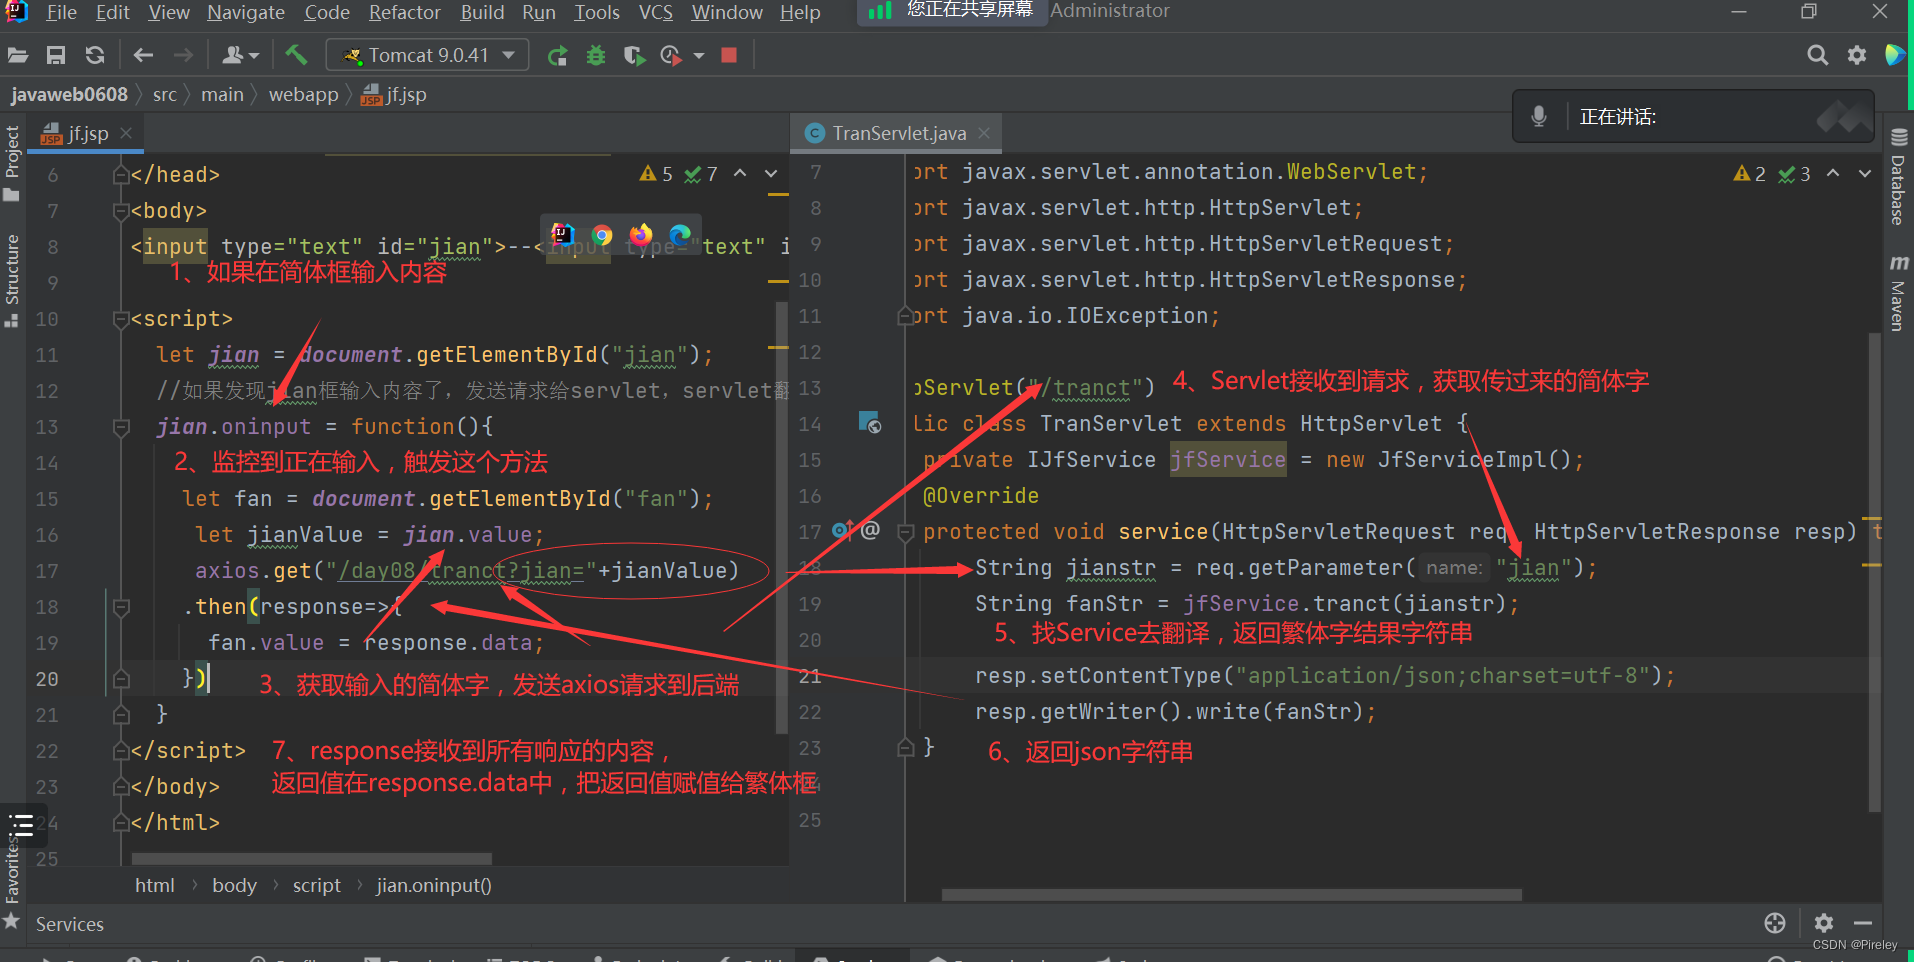
Task: Collapse the imports fold at line 11
Action: point(906,316)
